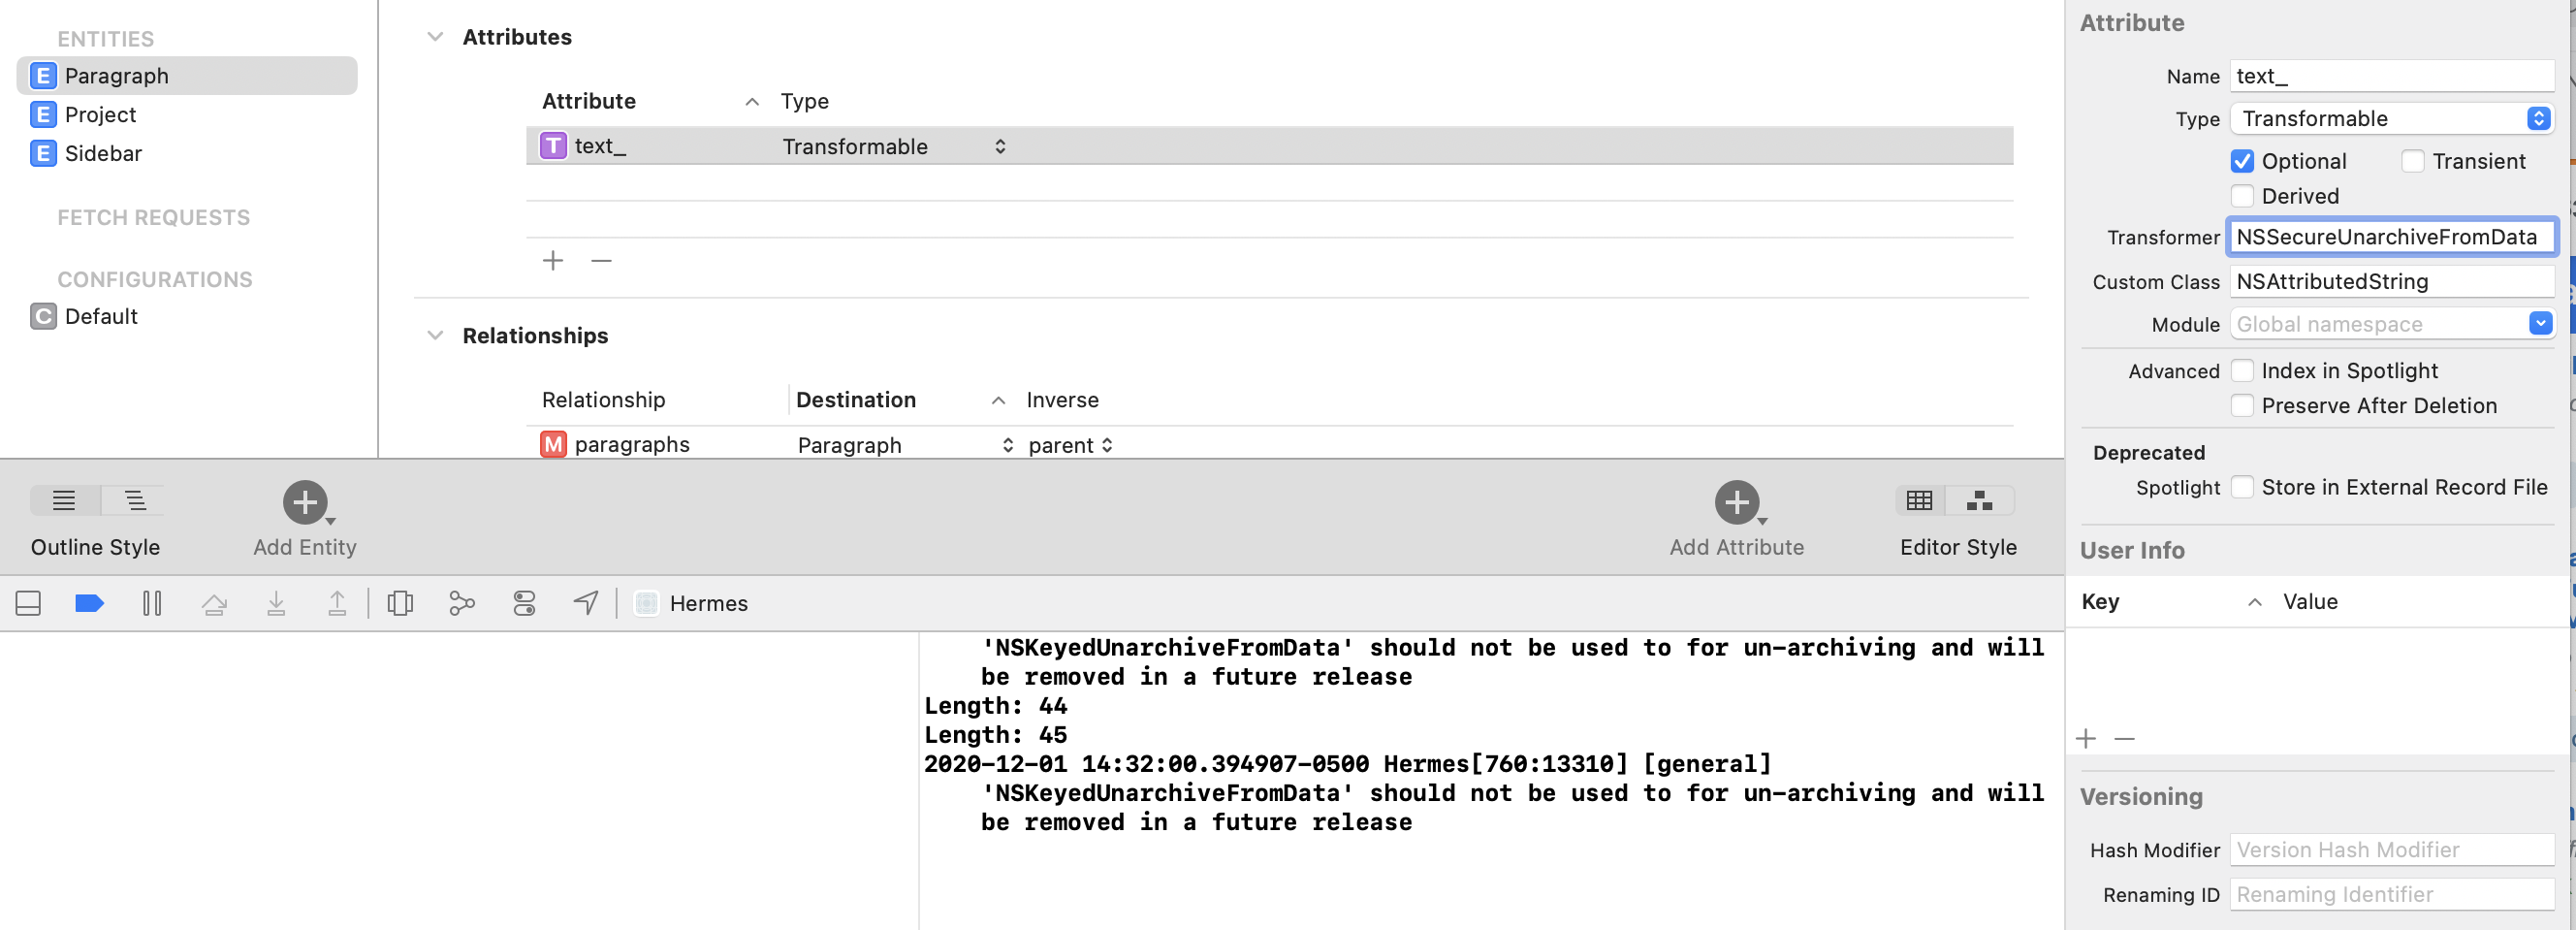2576x930 pixels.
Task: Edit the attribute Name field
Action: tap(2391, 77)
